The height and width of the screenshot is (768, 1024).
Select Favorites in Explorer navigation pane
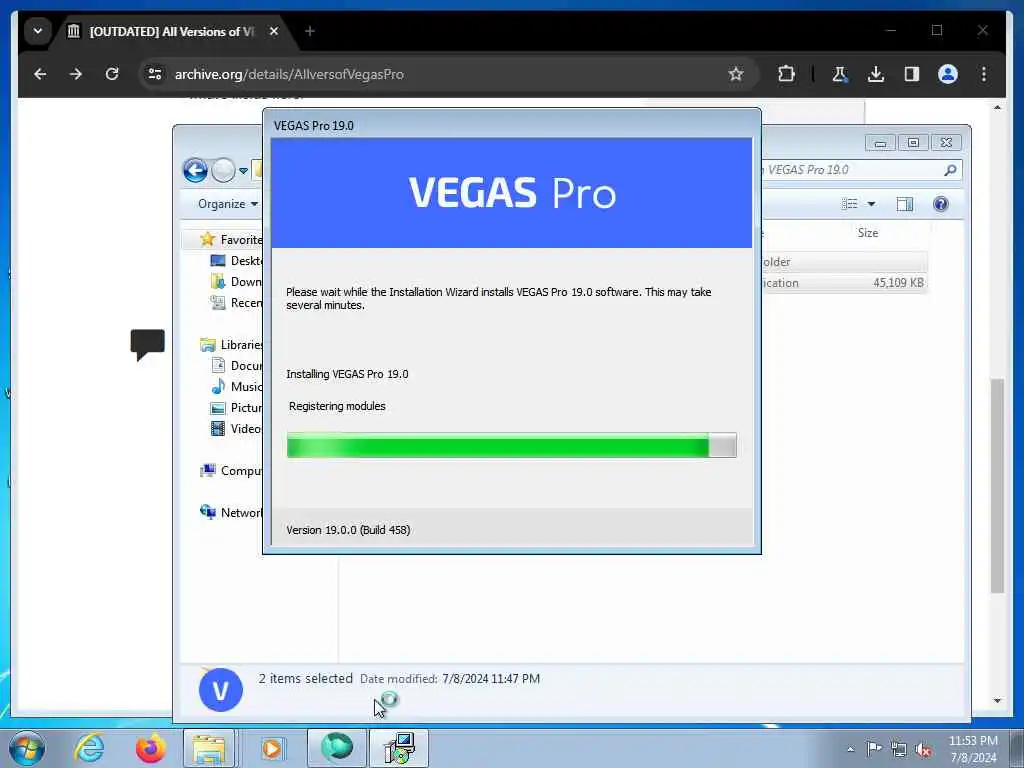231,240
